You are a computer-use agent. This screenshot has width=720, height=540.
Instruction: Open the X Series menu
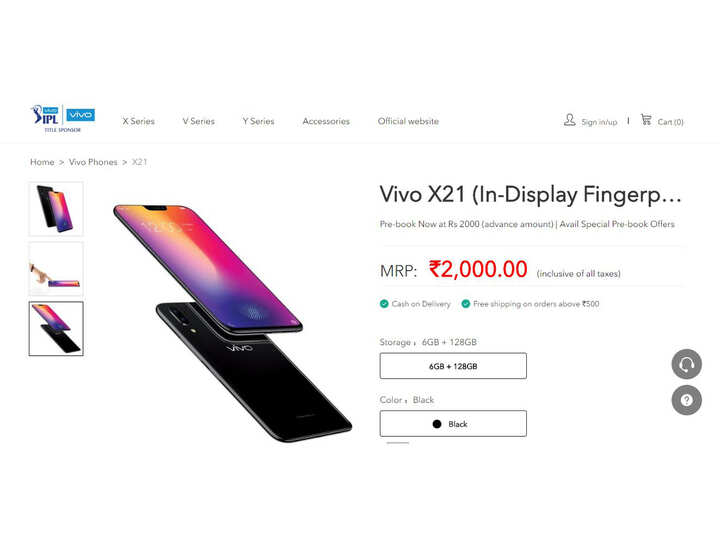139,121
